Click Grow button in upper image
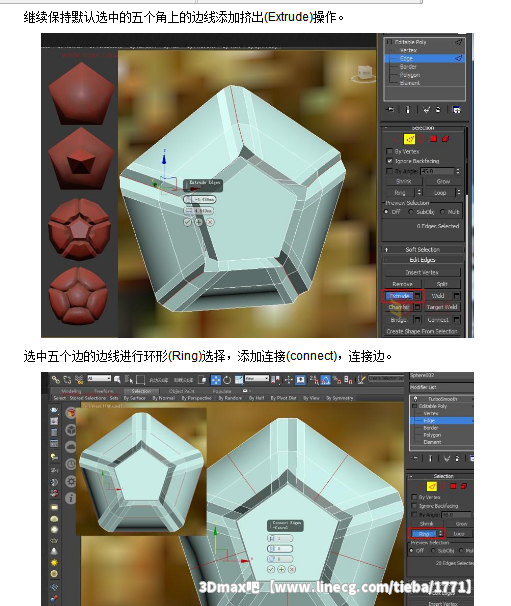Screen dimensions: 511x606 (443, 181)
